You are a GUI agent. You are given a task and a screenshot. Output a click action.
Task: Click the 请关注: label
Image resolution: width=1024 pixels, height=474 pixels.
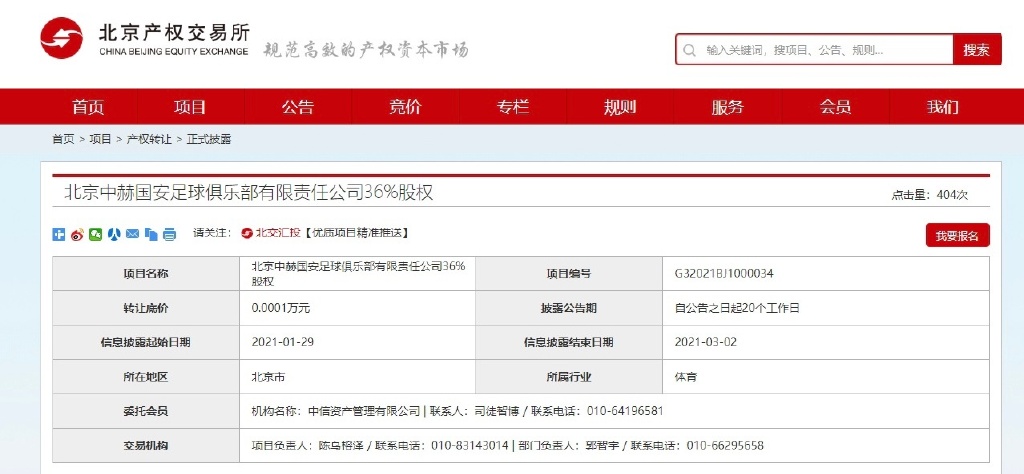212,232
